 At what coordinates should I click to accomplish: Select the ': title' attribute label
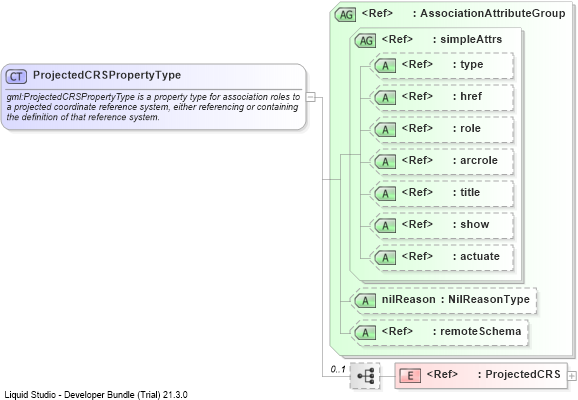coord(466,192)
